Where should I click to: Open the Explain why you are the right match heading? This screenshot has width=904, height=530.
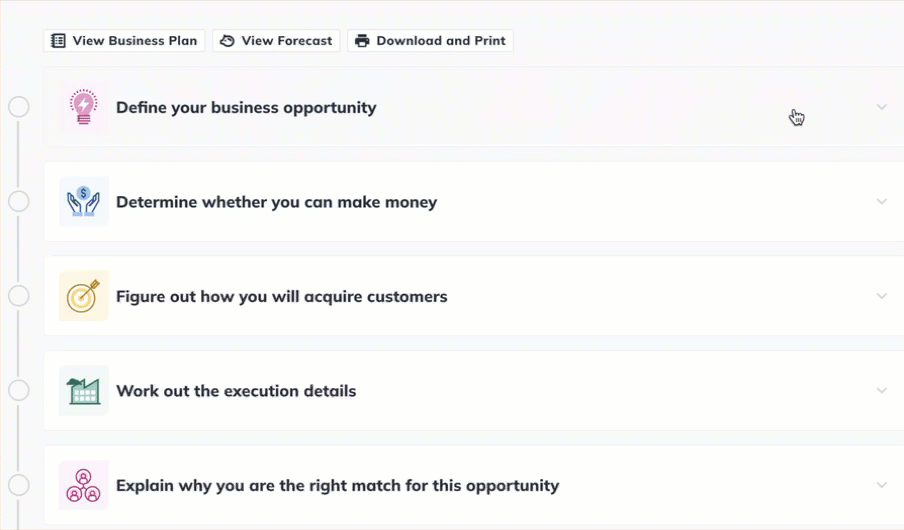[x=337, y=486]
